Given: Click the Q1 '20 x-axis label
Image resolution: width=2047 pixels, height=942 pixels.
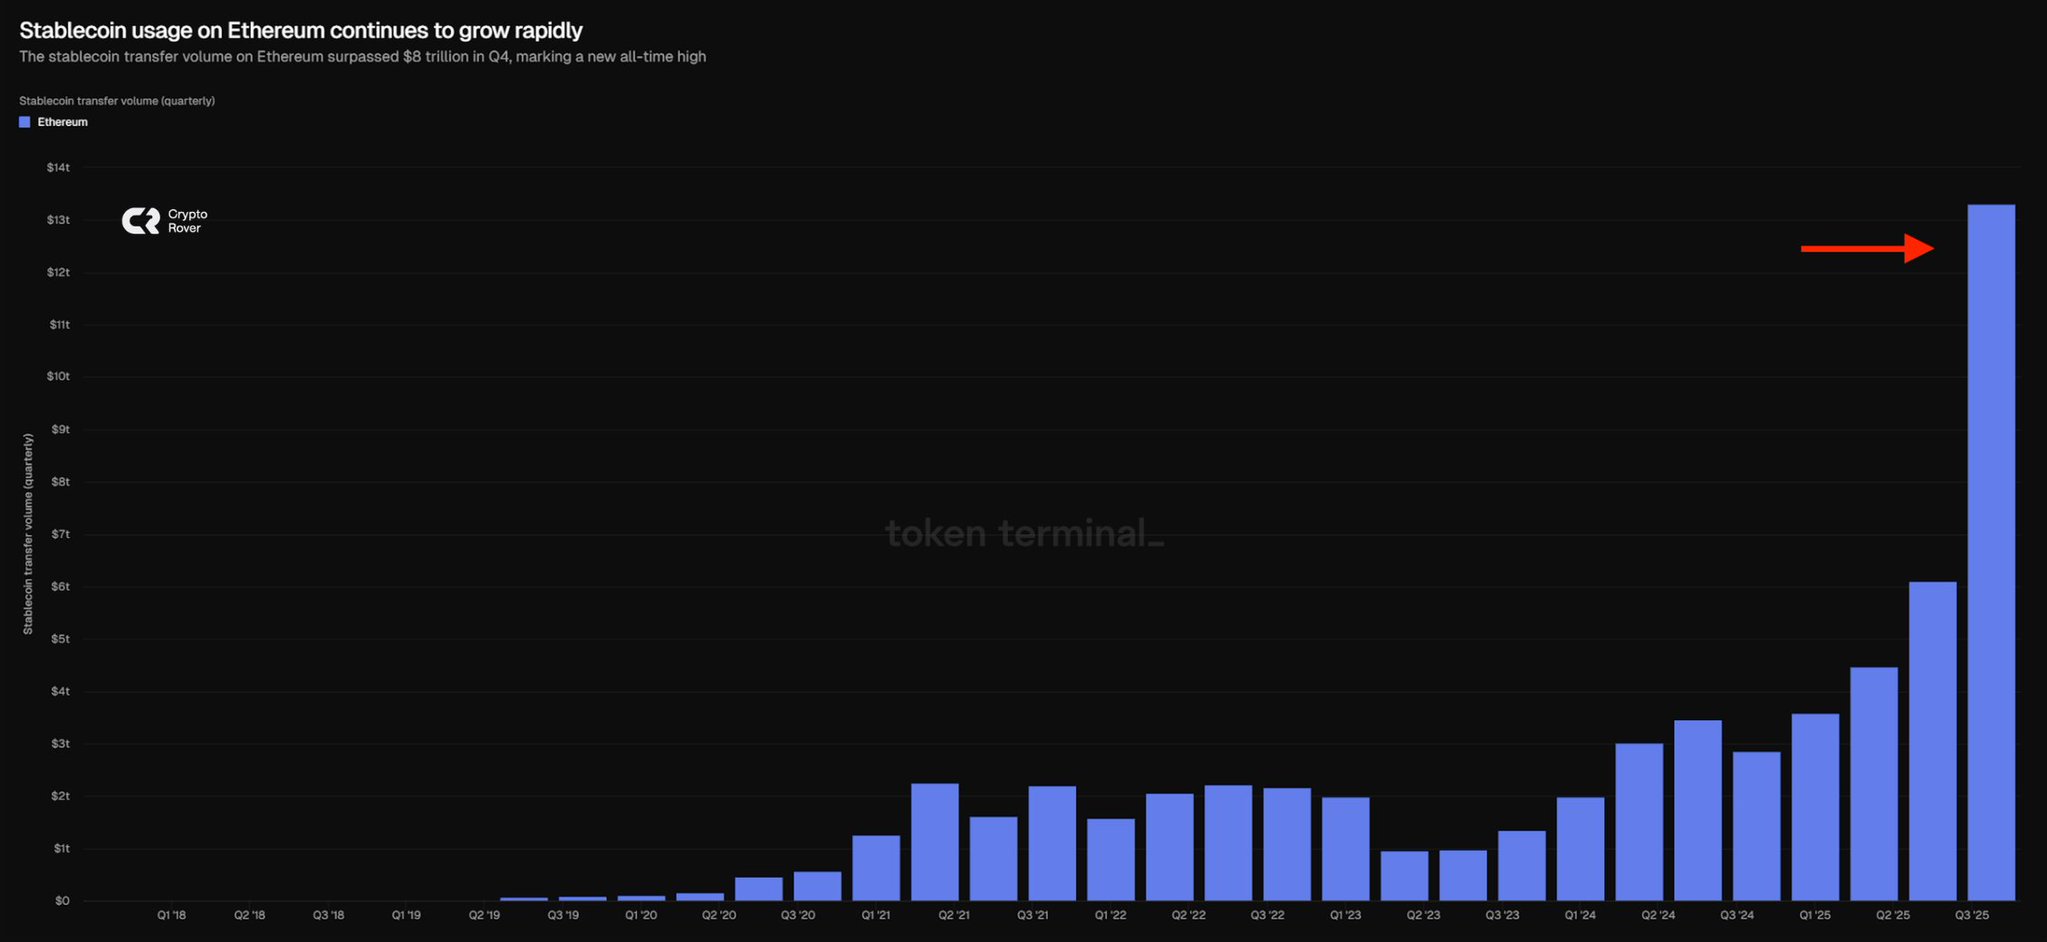Looking at the screenshot, I should (641, 915).
